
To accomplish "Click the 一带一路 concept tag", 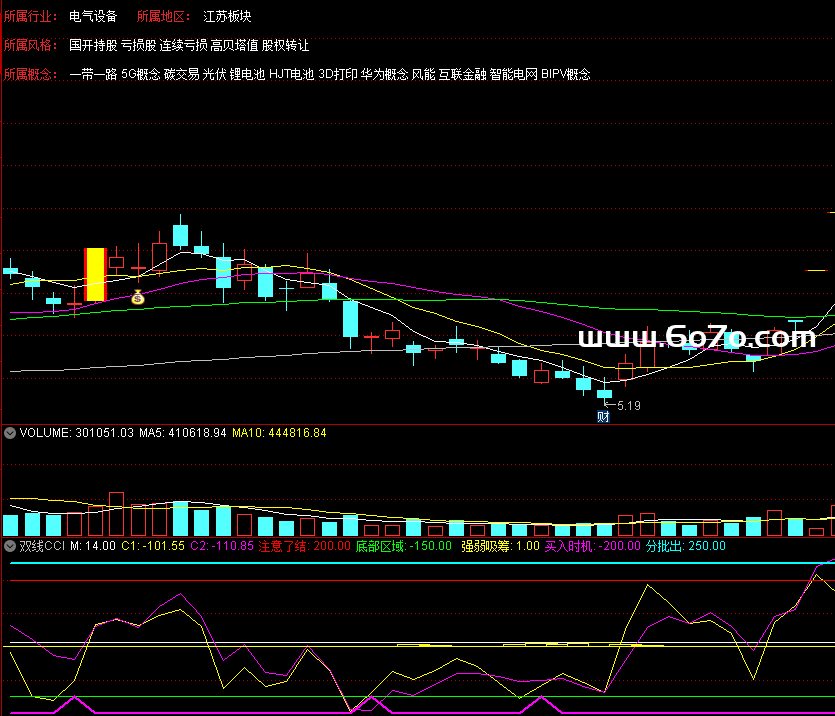I will tap(93, 74).
